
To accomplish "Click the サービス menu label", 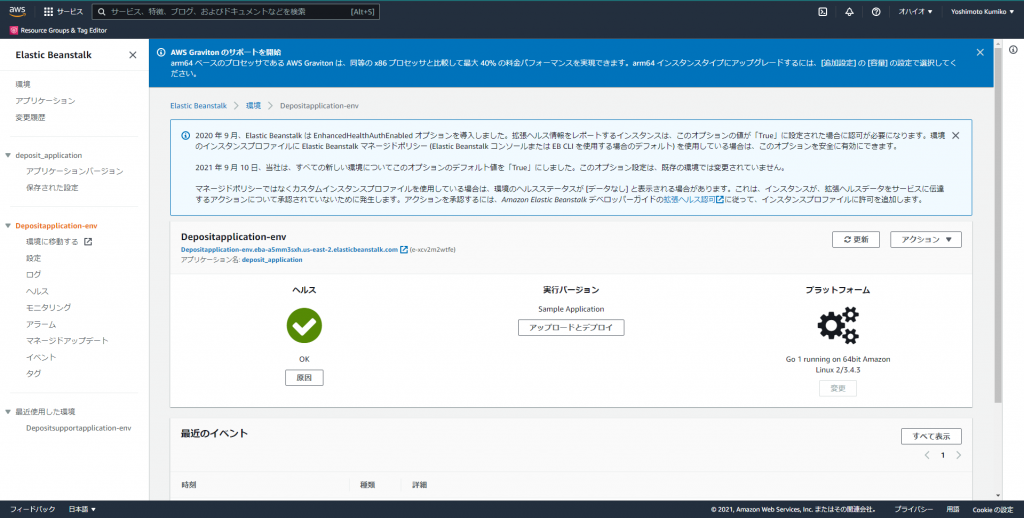I will pyautogui.click(x=70, y=12).
